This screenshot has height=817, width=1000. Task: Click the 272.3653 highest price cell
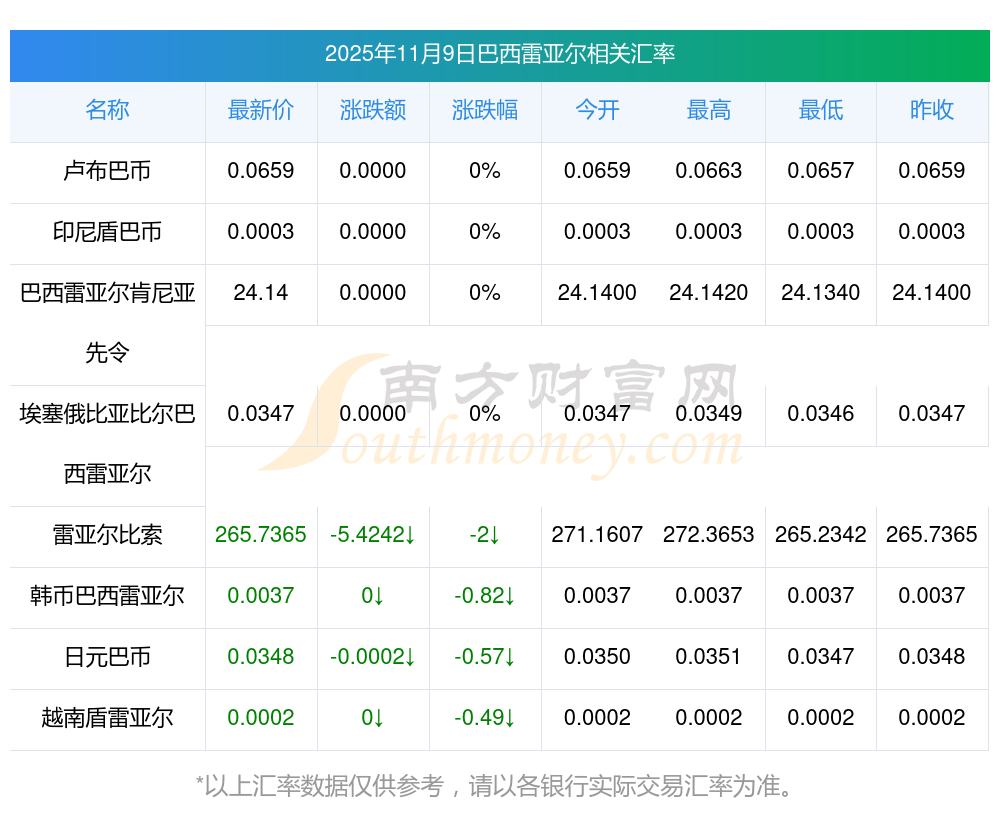[x=709, y=535]
